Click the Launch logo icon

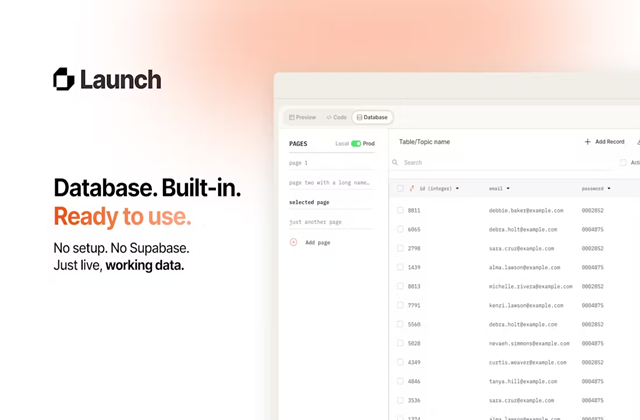pyautogui.click(x=64, y=79)
